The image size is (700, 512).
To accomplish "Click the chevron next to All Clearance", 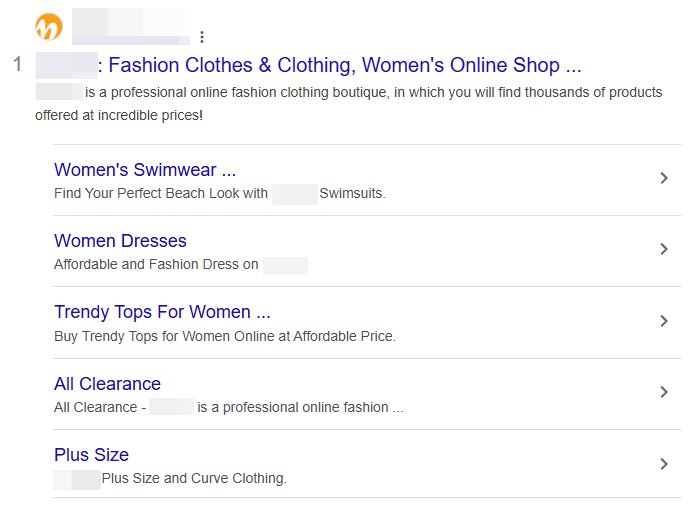I will point(664,392).
